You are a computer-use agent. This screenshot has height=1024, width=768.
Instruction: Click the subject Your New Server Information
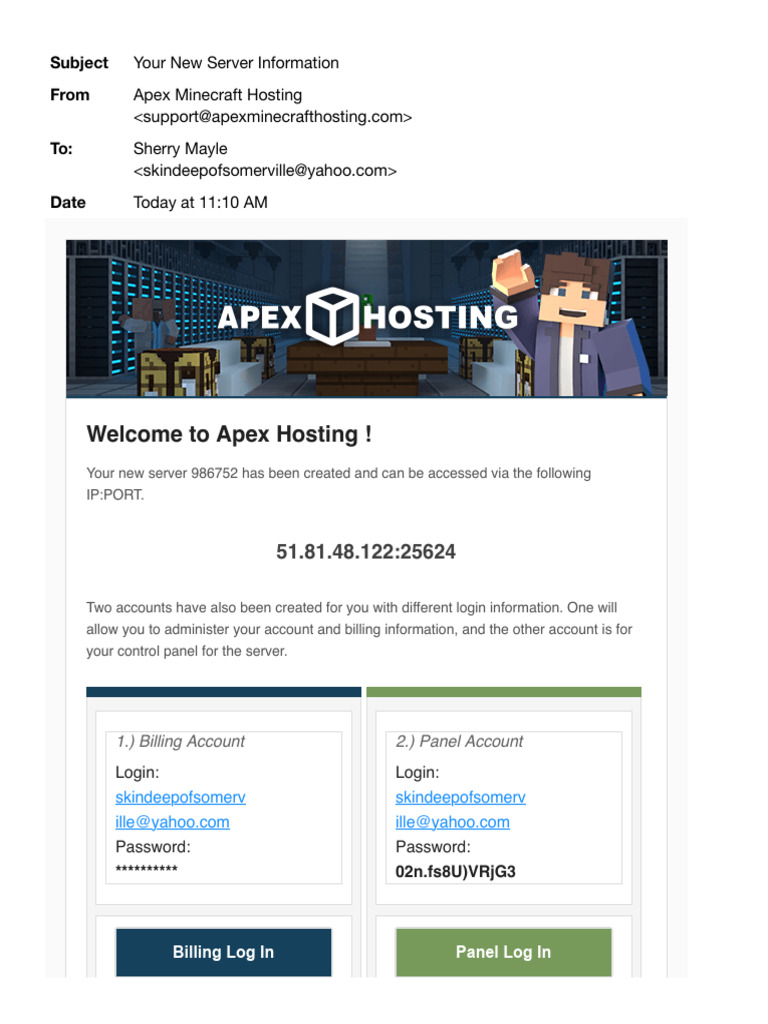click(x=236, y=63)
